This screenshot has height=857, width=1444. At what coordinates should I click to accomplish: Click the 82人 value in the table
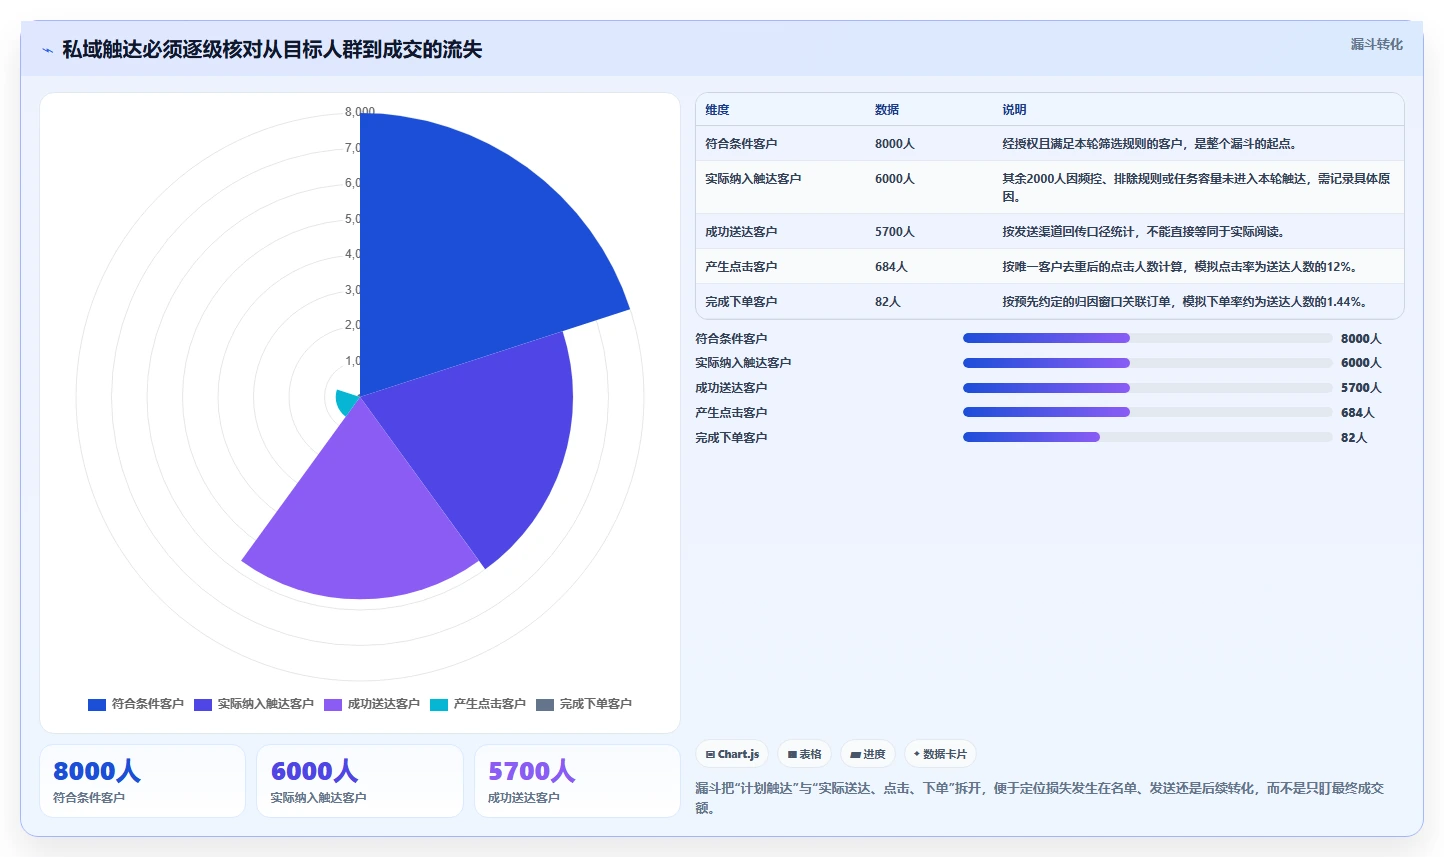(888, 302)
